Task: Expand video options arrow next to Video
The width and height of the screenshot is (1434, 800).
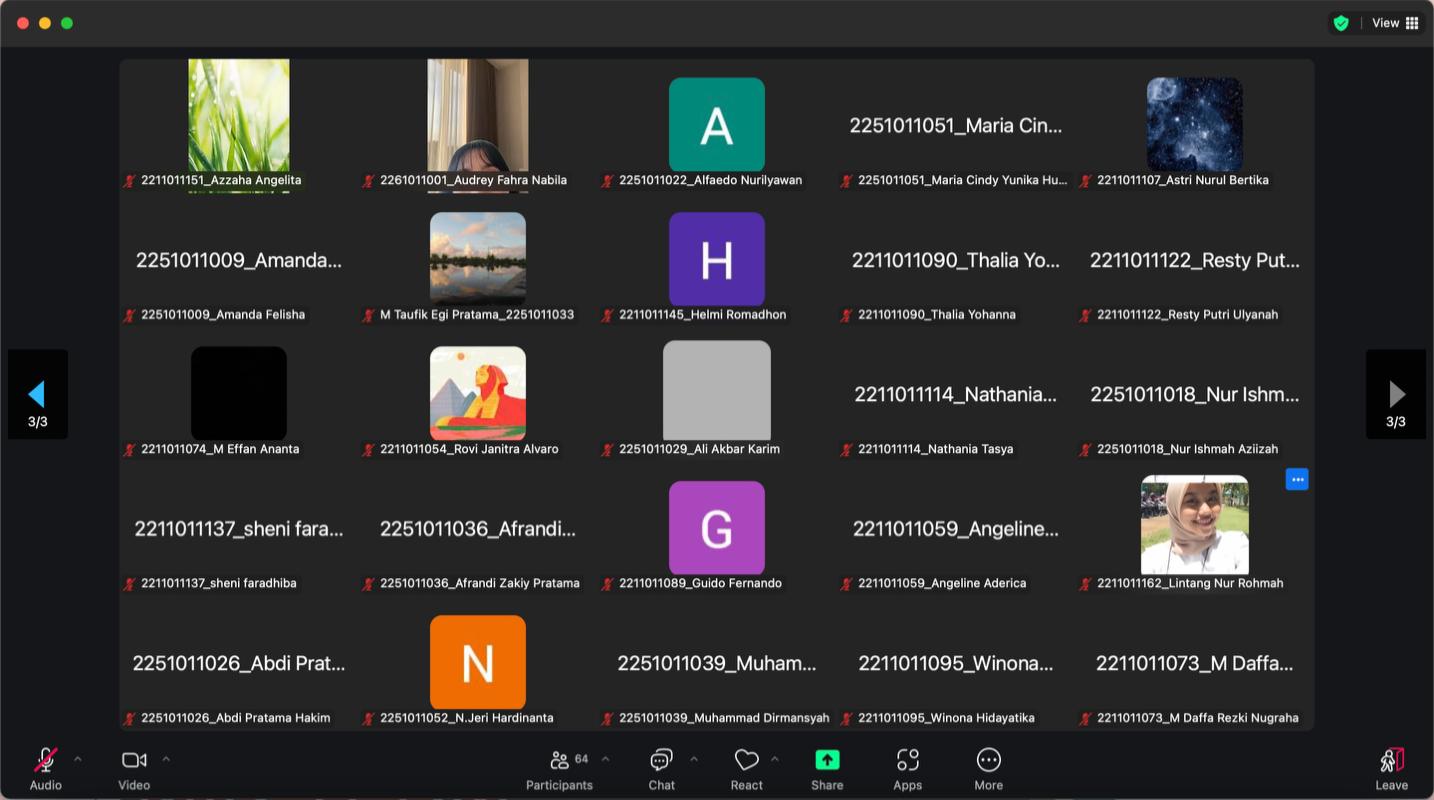Action: [x=166, y=759]
